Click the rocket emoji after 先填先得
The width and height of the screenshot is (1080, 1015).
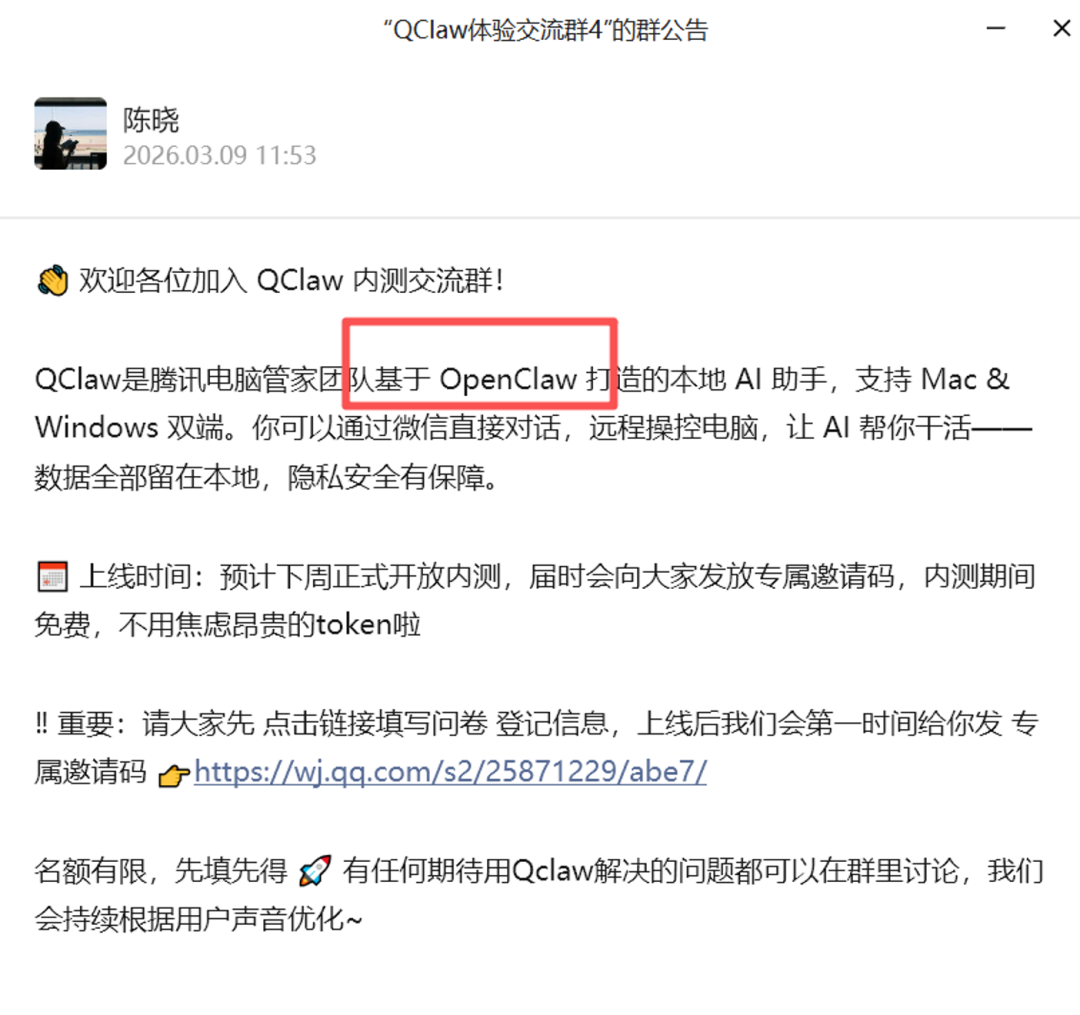click(x=315, y=871)
